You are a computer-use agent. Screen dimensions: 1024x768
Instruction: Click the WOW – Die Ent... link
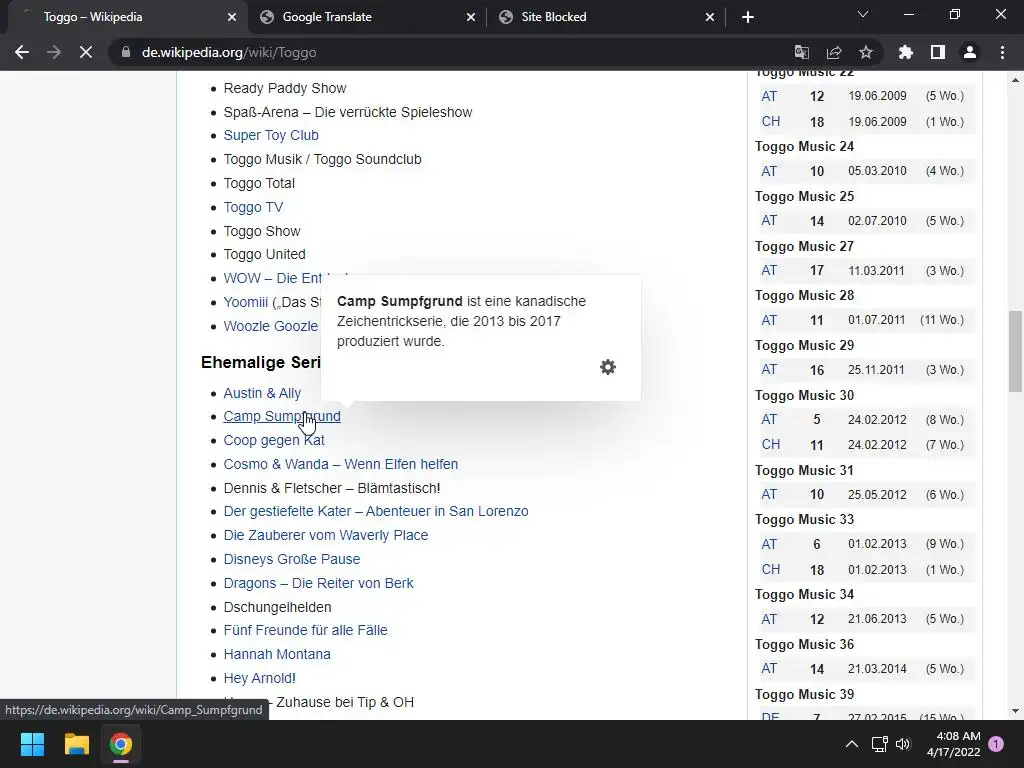[x=272, y=278]
